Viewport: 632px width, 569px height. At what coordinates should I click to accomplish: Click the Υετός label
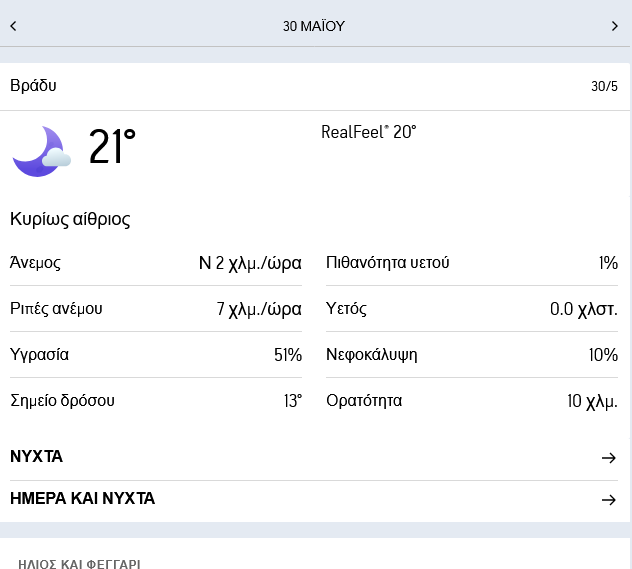(x=347, y=309)
